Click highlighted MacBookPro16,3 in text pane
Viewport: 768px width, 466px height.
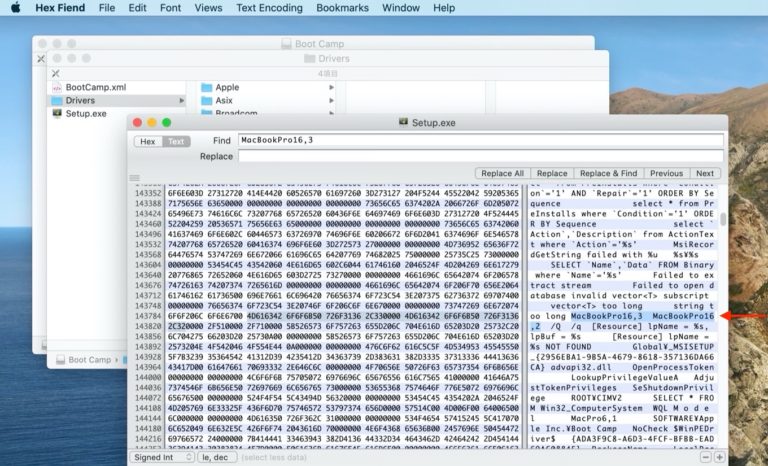point(607,316)
